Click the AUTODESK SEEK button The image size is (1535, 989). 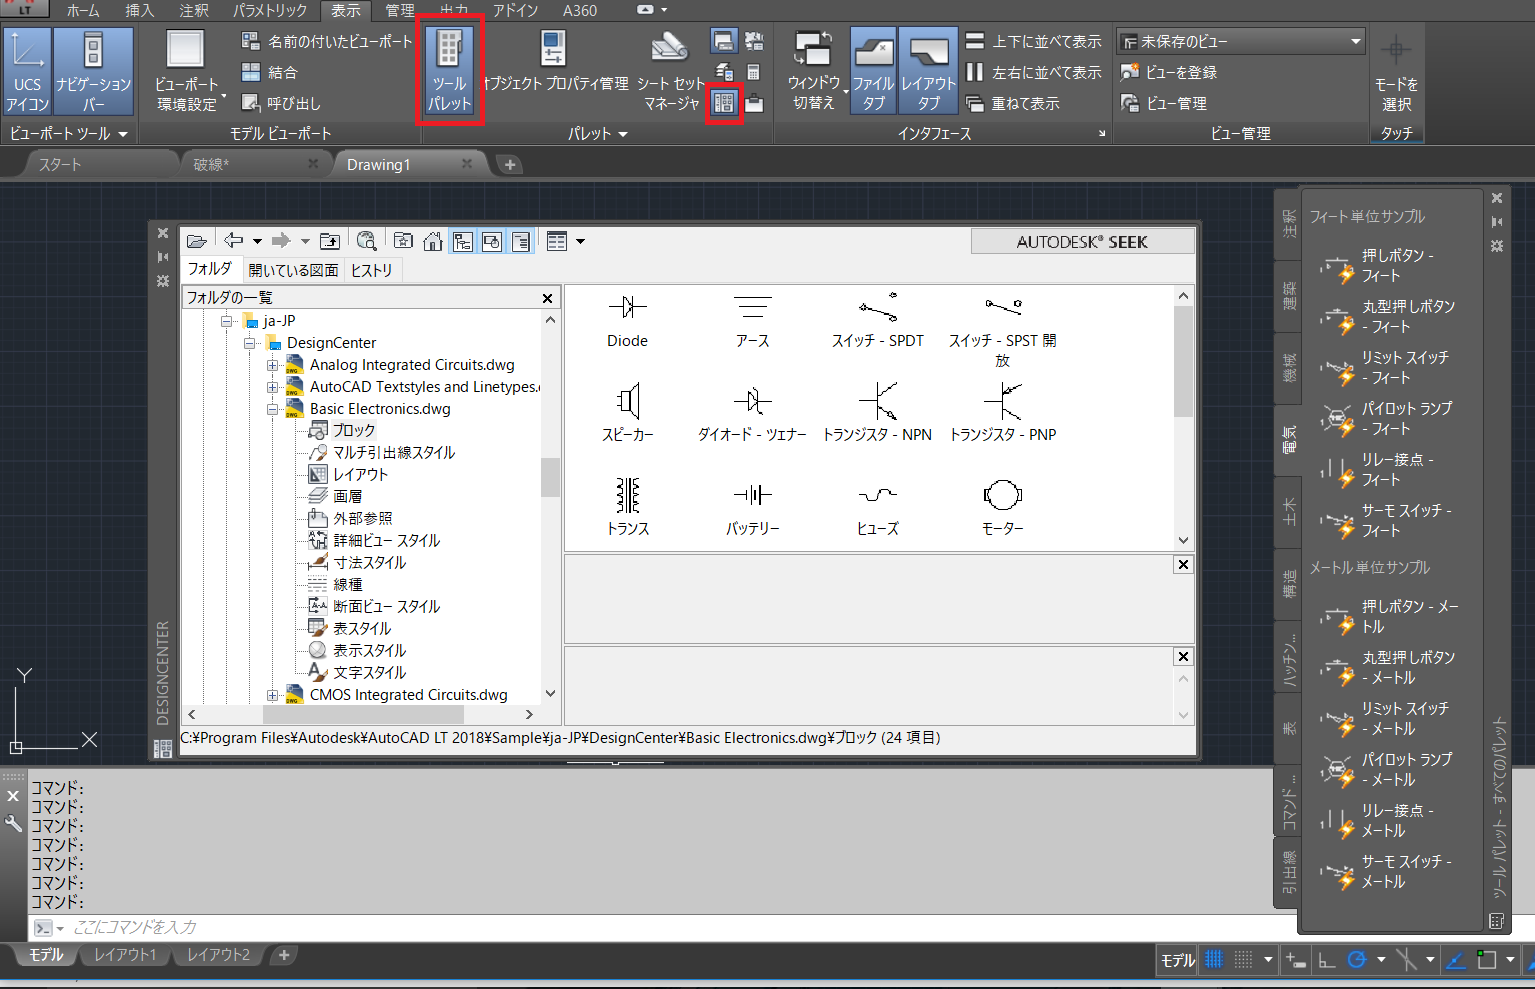click(x=1082, y=242)
